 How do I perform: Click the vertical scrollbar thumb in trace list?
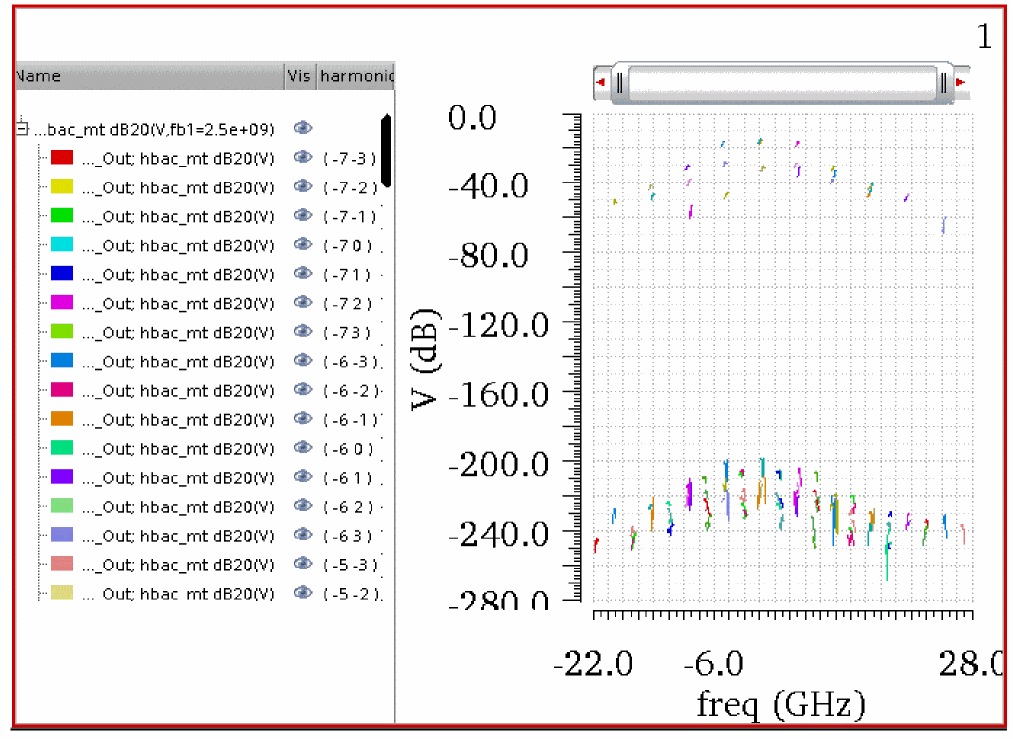386,150
